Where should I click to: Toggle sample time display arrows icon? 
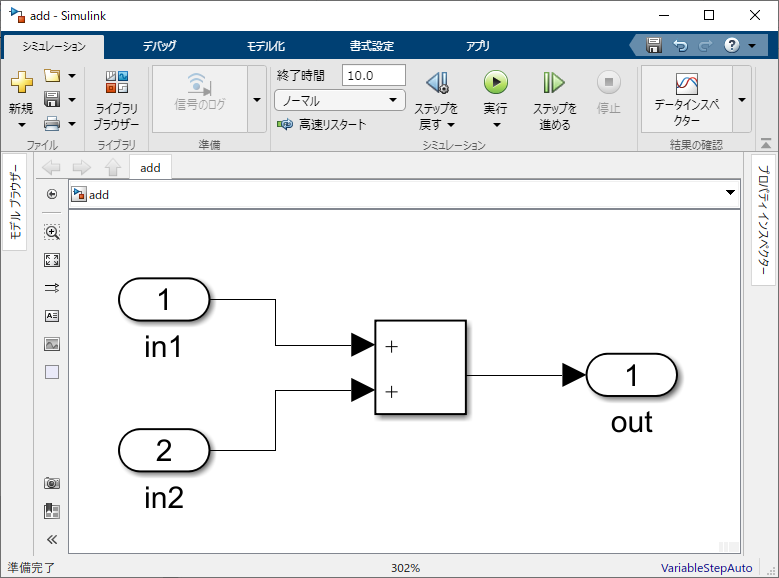click(52, 288)
